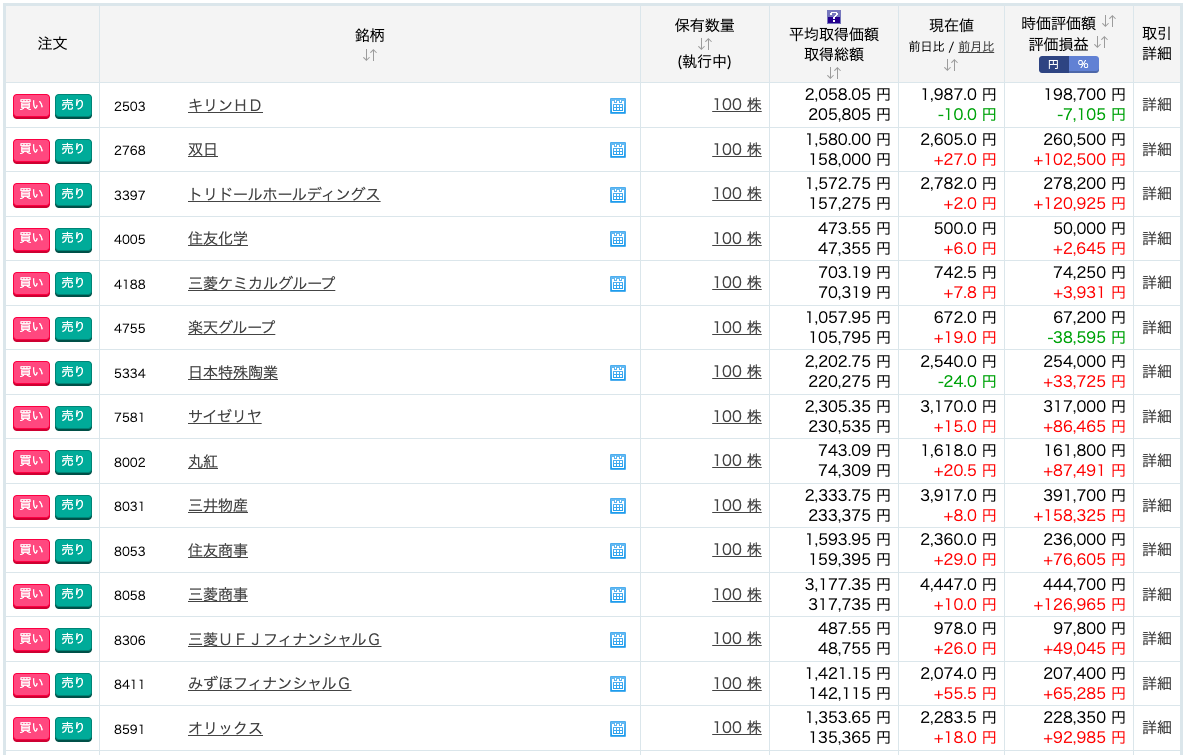Select the -38,595 円 loss value

pyautogui.click(x=1086, y=337)
